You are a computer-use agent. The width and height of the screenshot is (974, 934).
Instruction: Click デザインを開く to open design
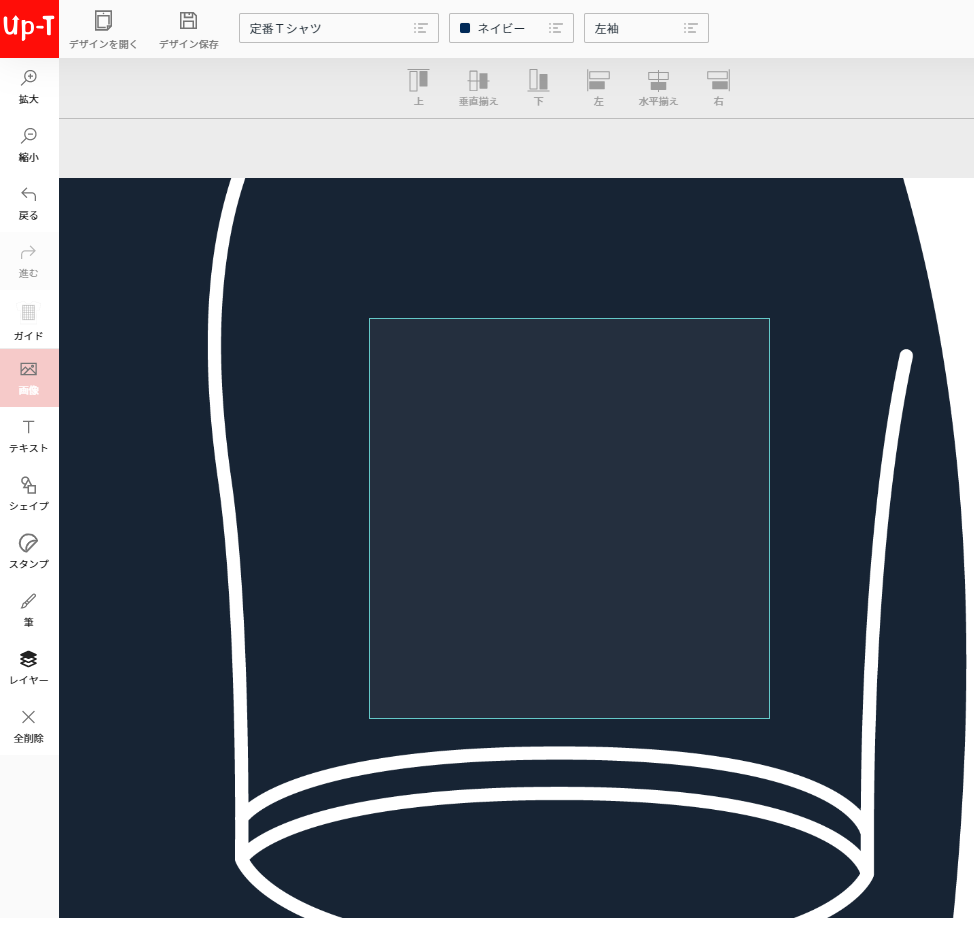tap(103, 29)
